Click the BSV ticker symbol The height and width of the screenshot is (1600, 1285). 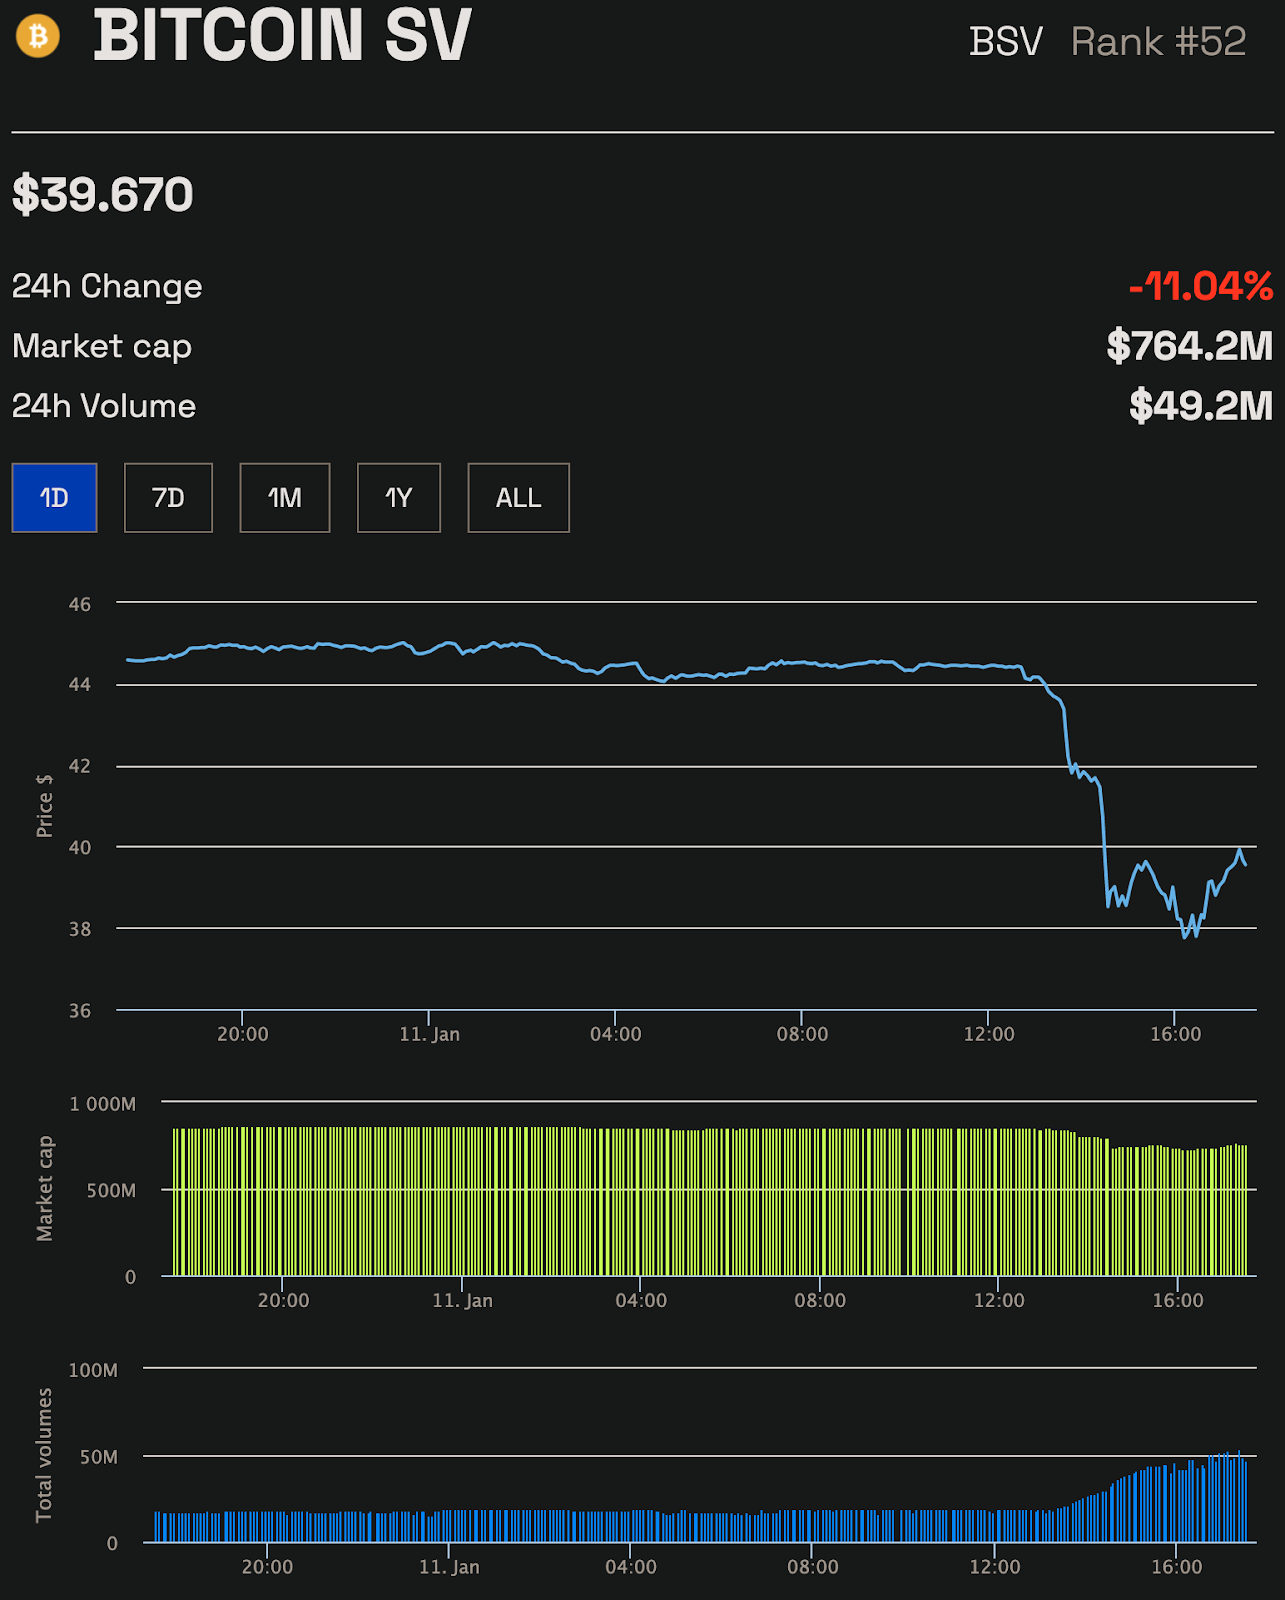pos(1005,42)
